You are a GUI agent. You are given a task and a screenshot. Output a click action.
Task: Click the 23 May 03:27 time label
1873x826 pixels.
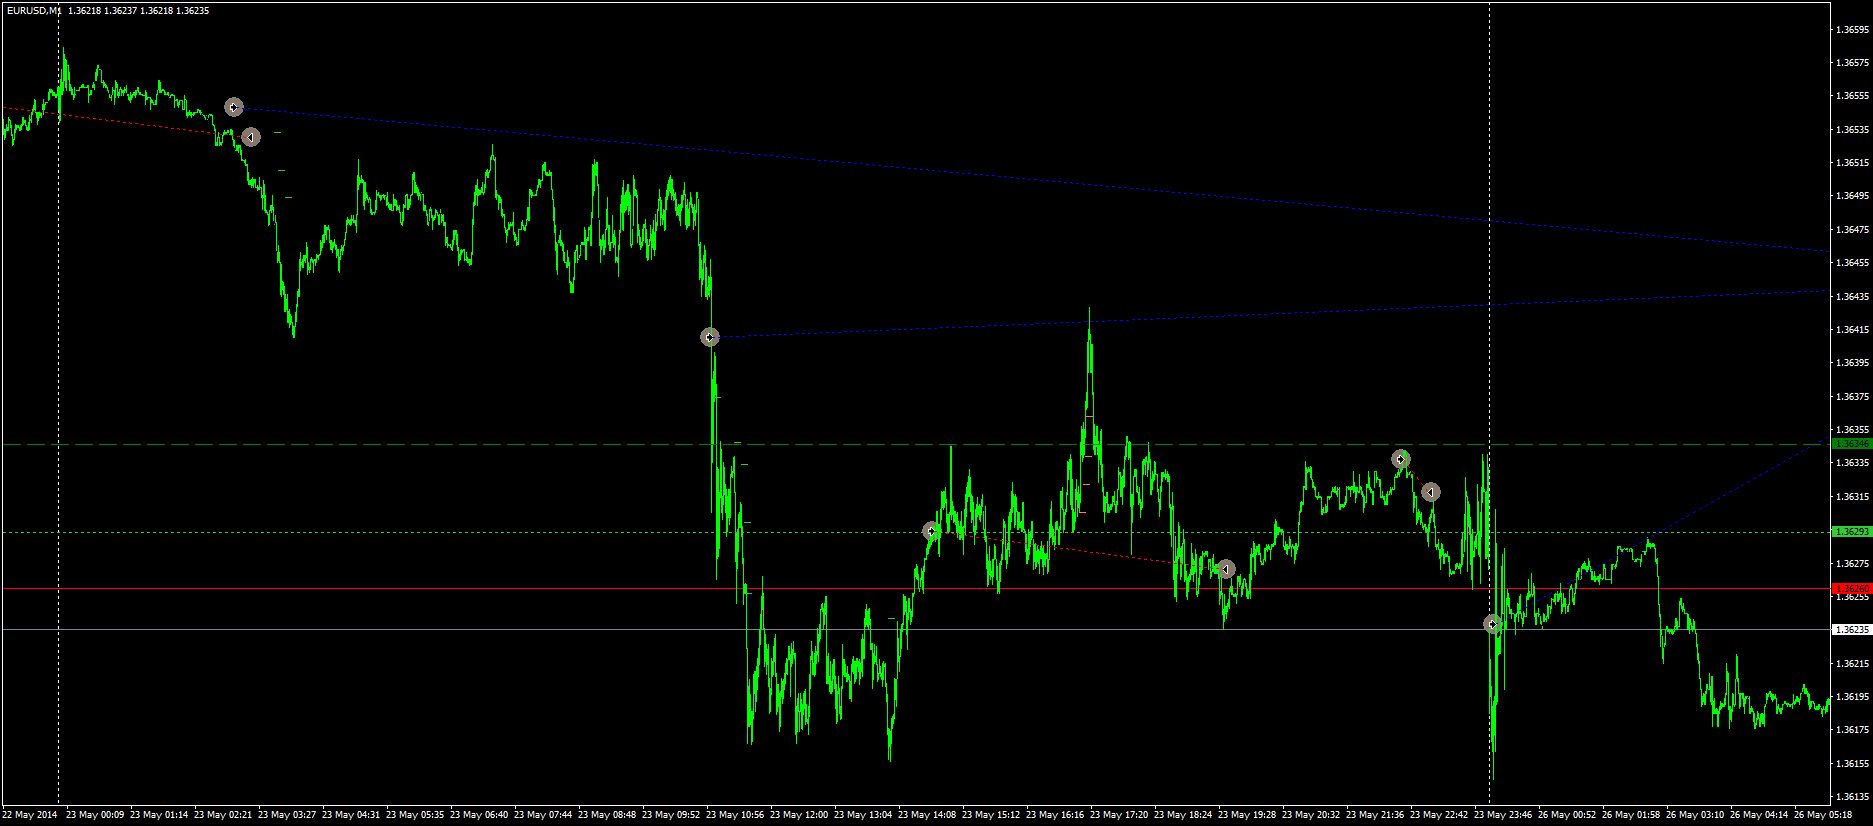click(x=288, y=815)
